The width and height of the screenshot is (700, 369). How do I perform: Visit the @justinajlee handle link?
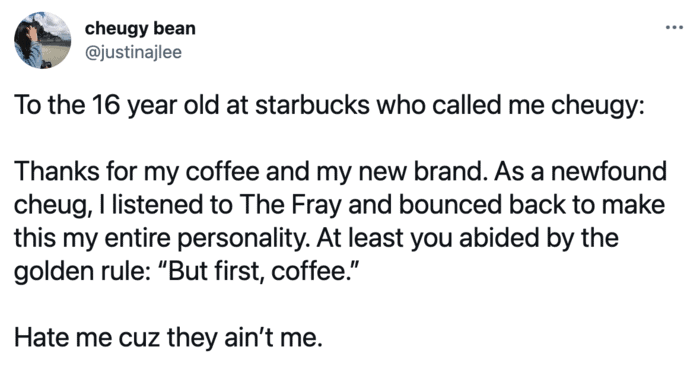tap(133, 53)
